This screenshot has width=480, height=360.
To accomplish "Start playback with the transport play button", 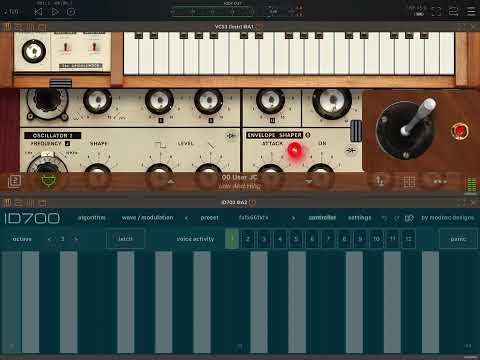I will tap(55, 12).
